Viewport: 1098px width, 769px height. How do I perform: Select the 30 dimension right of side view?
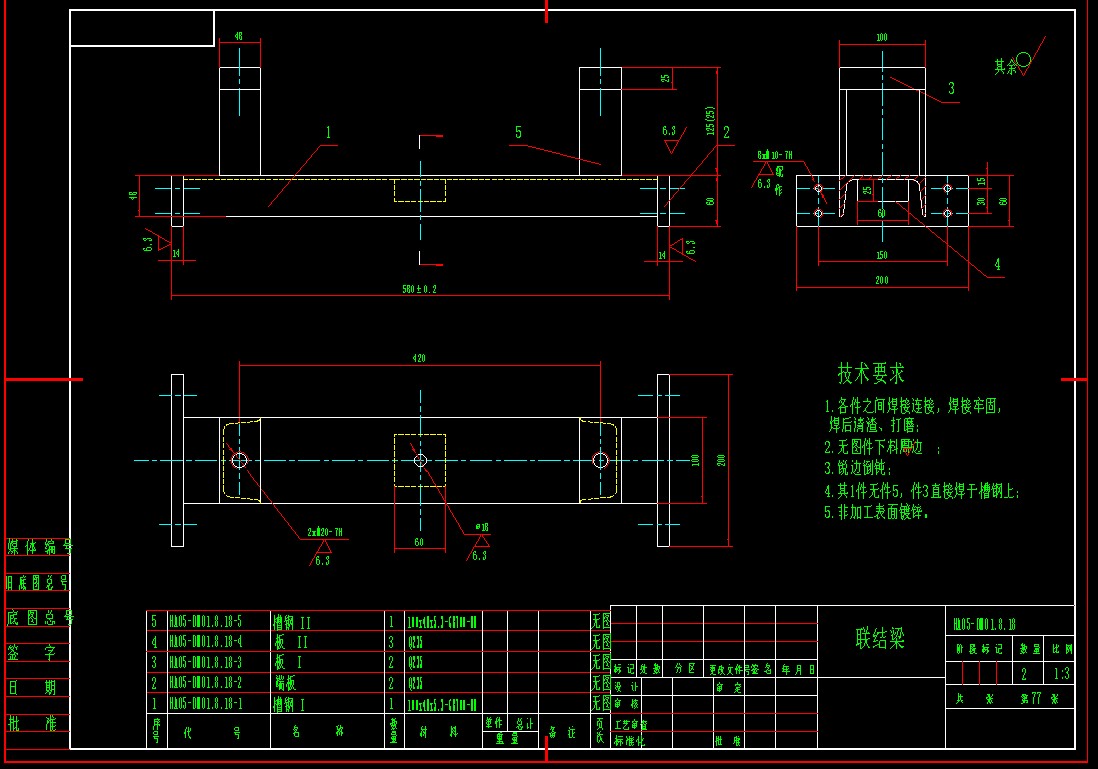(x=981, y=201)
